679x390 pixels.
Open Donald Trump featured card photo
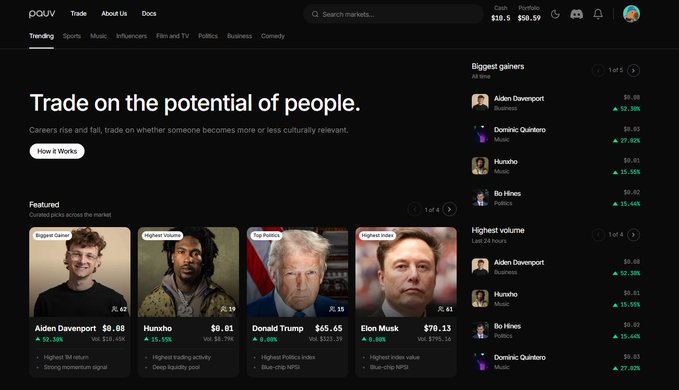point(297,272)
